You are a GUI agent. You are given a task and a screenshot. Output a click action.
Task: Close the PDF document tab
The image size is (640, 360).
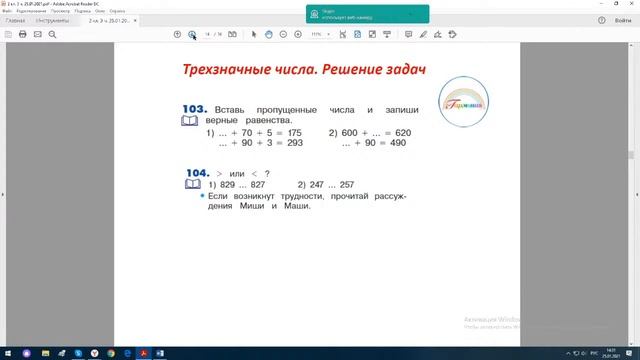135,20
